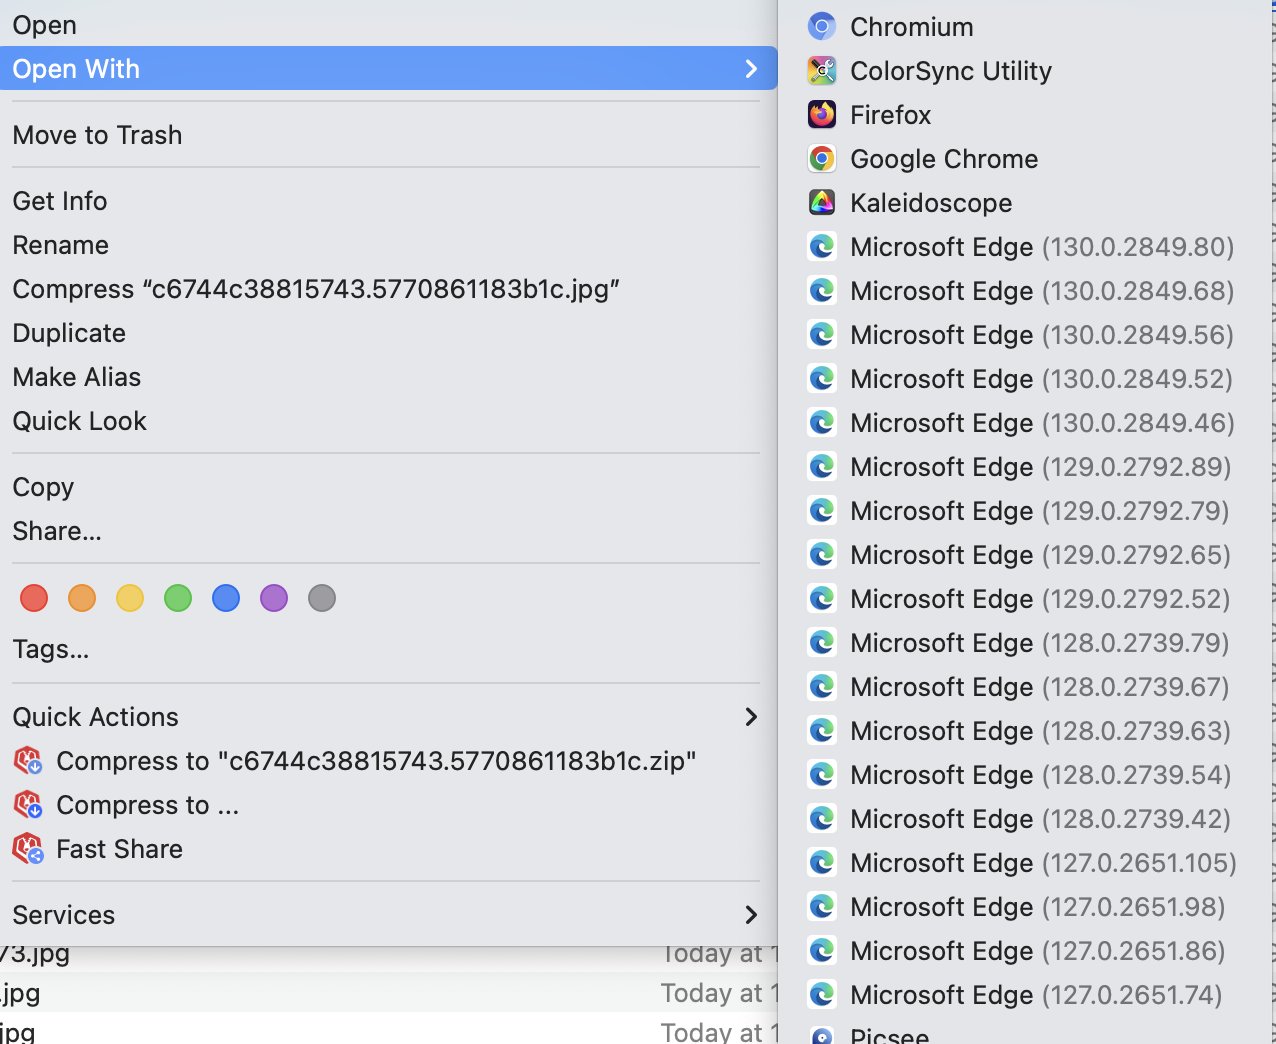This screenshot has width=1276, height=1044.
Task: Apply the yellow tag color
Action: point(130,598)
